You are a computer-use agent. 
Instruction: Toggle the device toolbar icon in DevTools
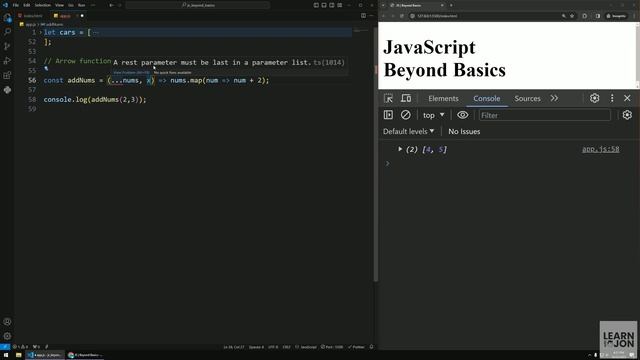pyautogui.click(x=406, y=98)
